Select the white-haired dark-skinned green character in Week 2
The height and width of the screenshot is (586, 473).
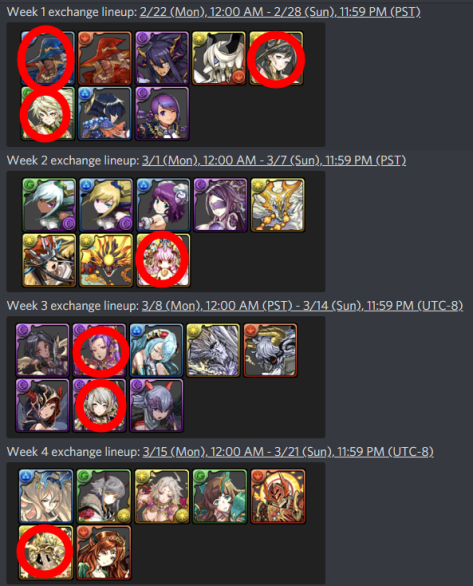pyautogui.click(x=49, y=205)
